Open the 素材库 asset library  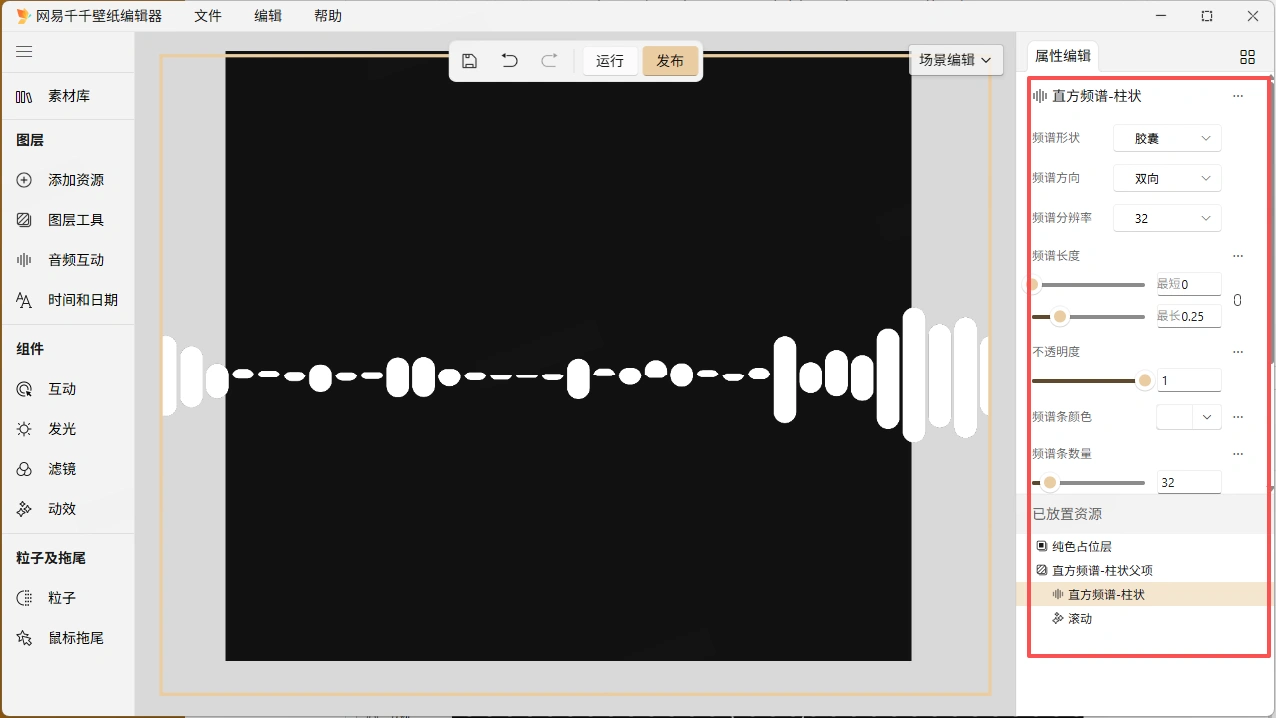click(x=67, y=96)
